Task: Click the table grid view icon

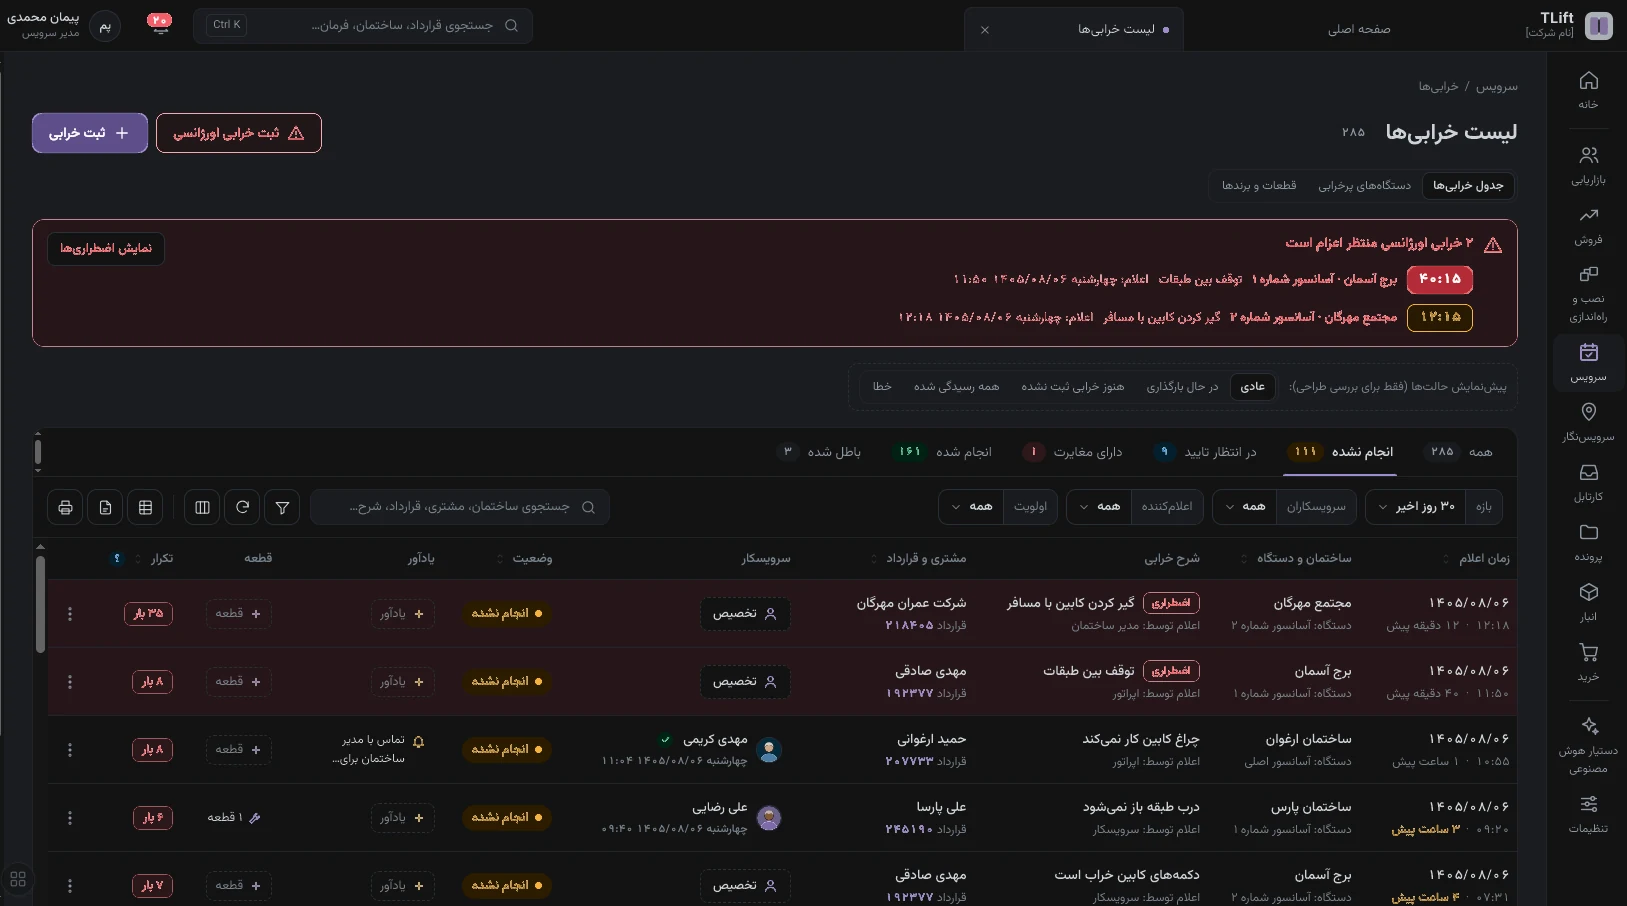Action: pyautogui.click(x=145, y=507)
